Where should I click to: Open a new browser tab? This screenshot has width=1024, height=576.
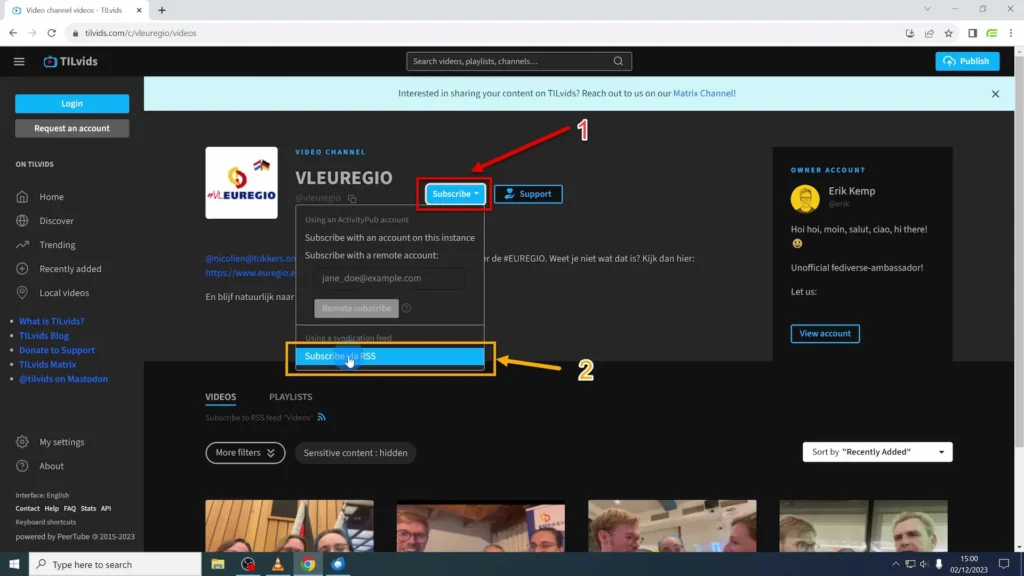[x=162, y=10]
